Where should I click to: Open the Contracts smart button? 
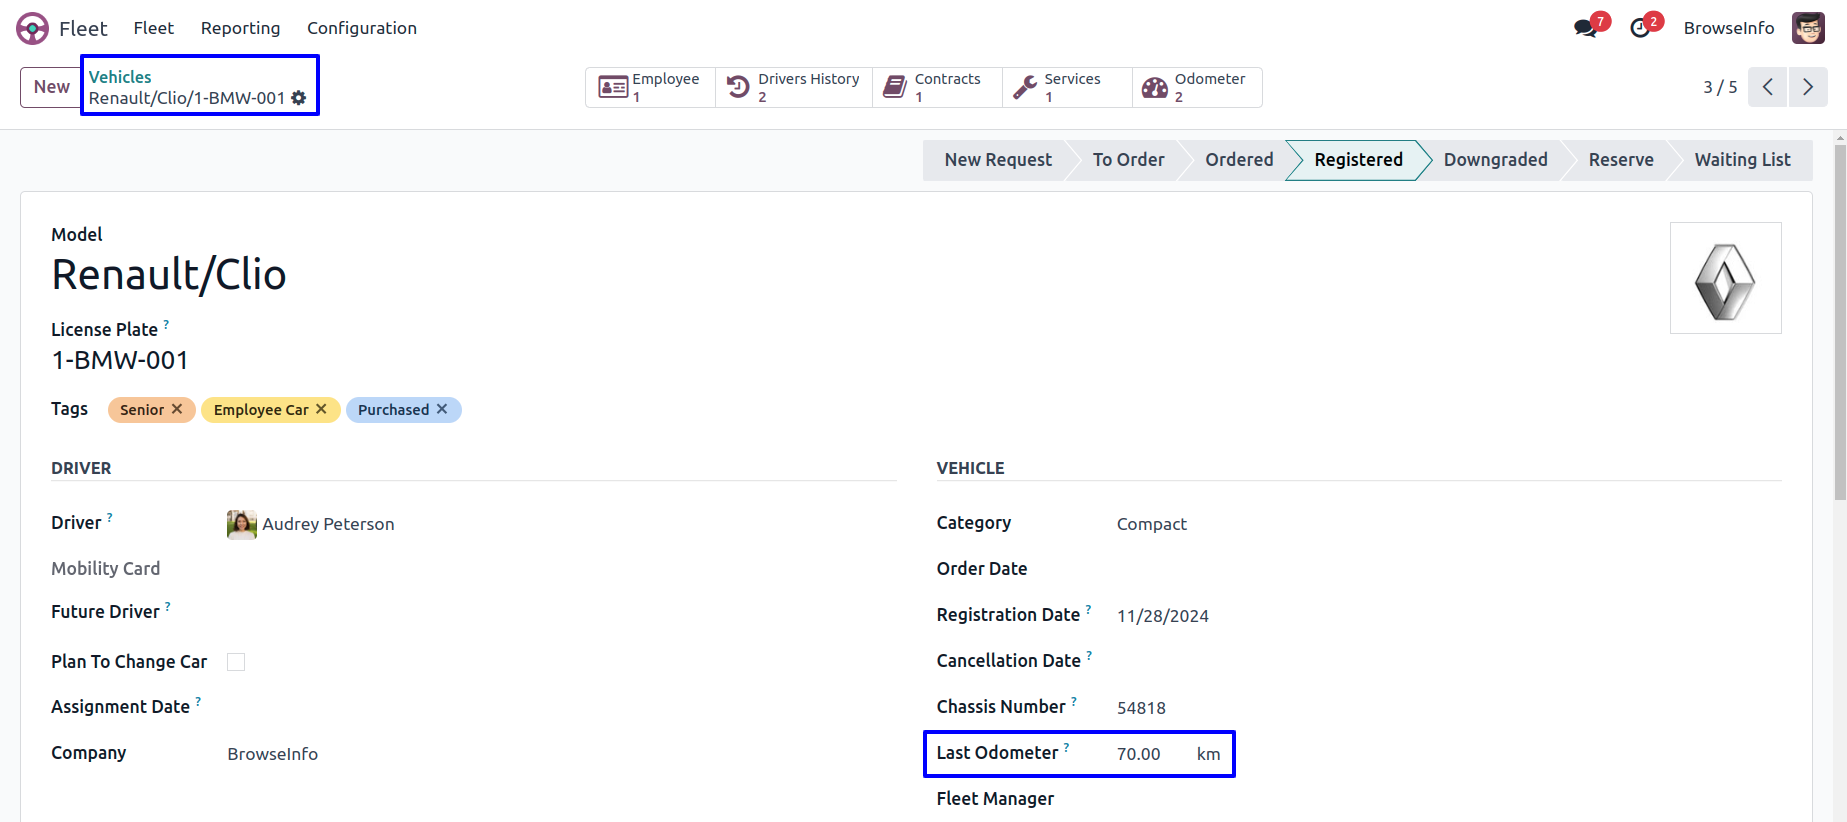pos(938,87)
